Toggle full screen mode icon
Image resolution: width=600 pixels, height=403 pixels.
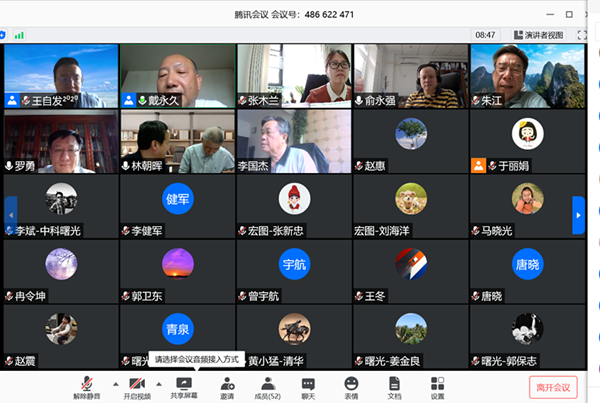(x=580, y=34)
